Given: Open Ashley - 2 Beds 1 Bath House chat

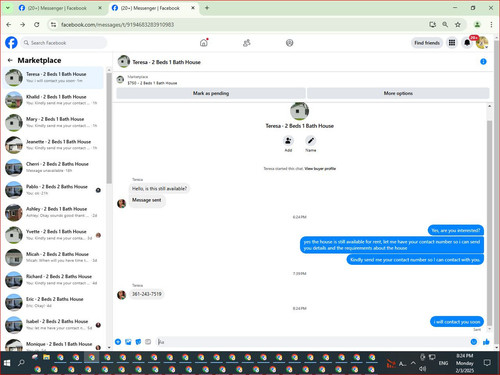Looking at the screenshot, I should [53, 212].
